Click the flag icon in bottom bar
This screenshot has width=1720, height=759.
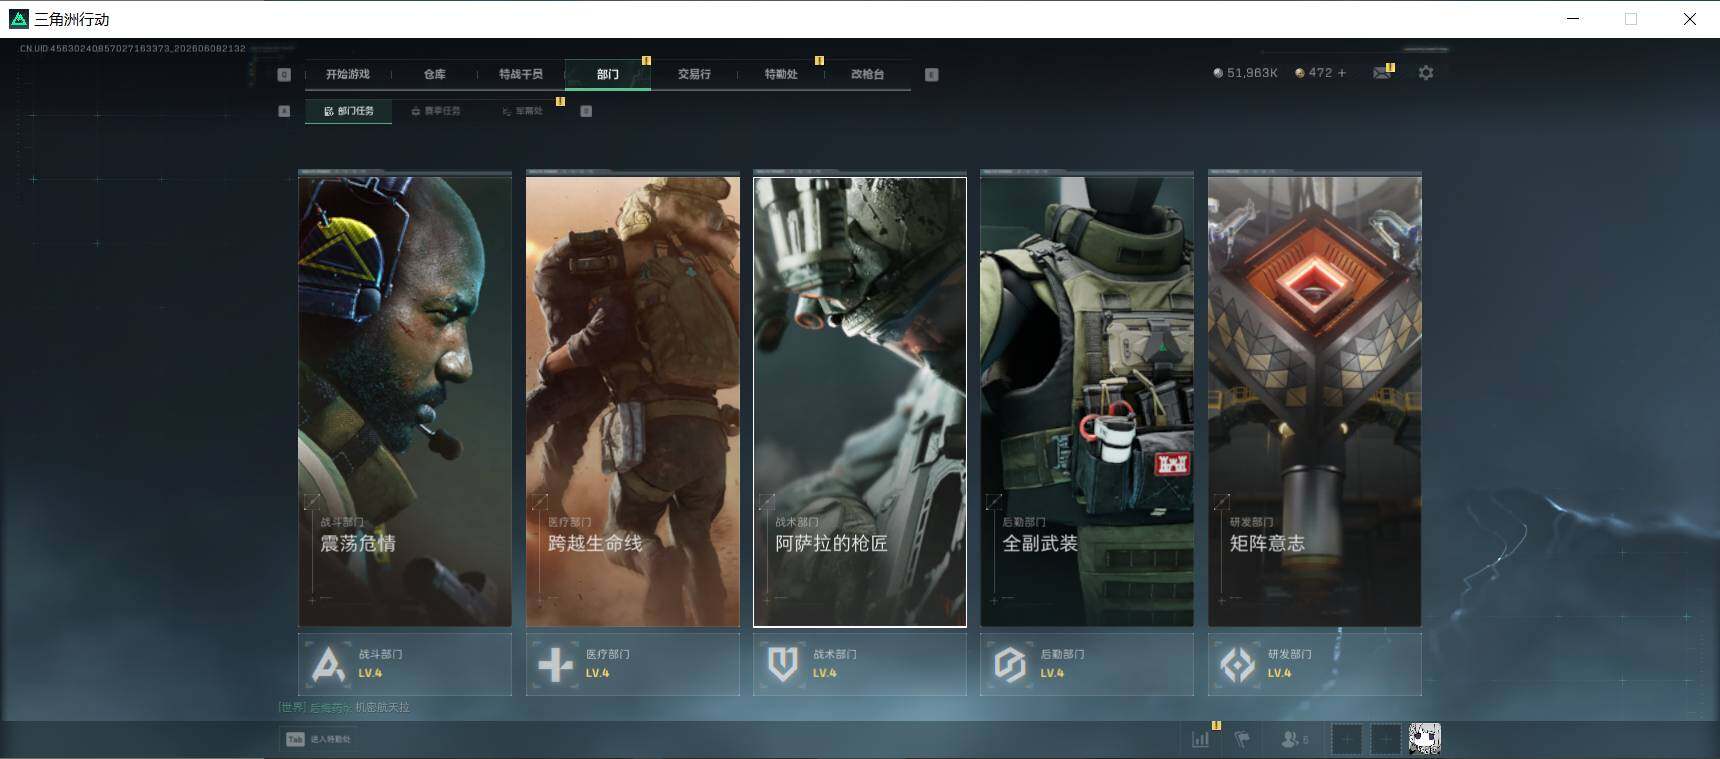point(1242,739)
